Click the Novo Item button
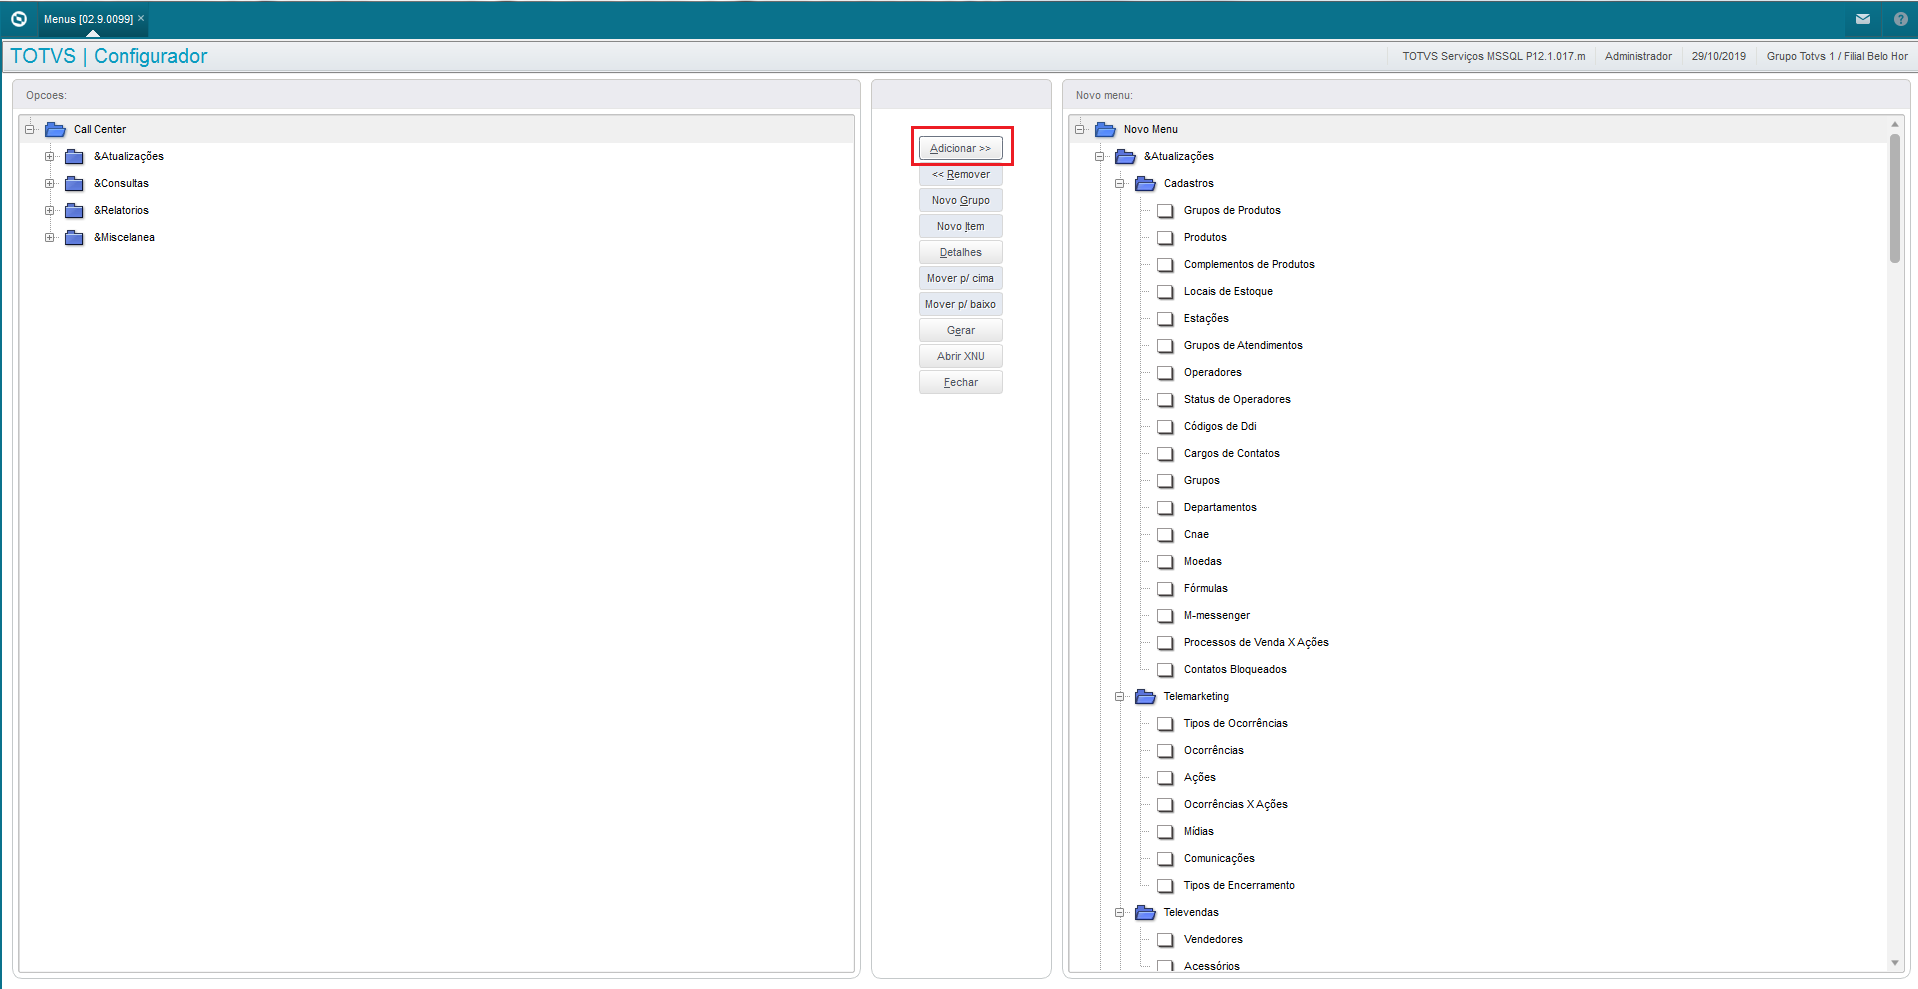Viewport: 1918px width, 989px height. [x=961, y=226]
